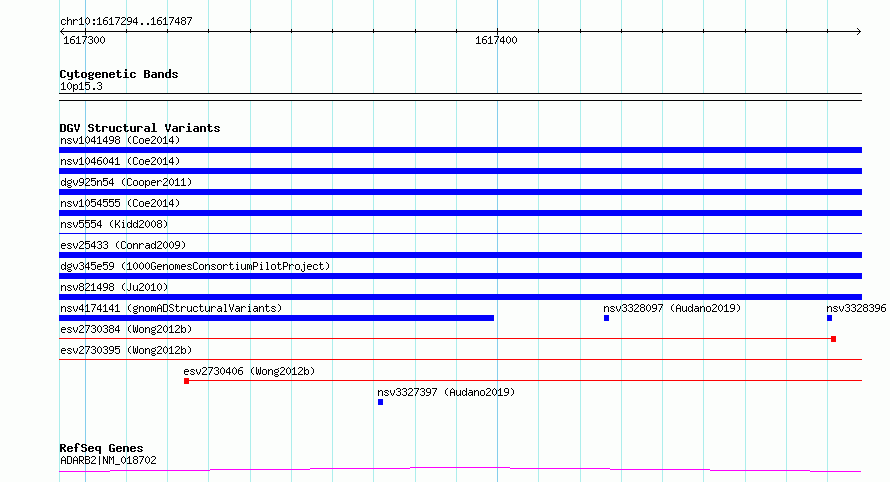Screen dimensions: 890x482
Task: Click the ruler's right arrowhead
Action: pyautogui.click(x=859, y=32)
